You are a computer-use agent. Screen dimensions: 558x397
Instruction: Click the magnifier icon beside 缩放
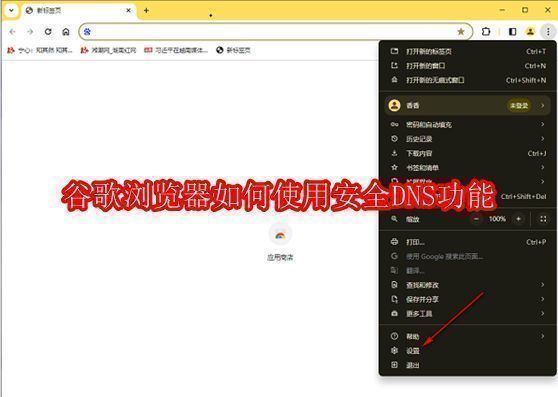click(394, 219)
